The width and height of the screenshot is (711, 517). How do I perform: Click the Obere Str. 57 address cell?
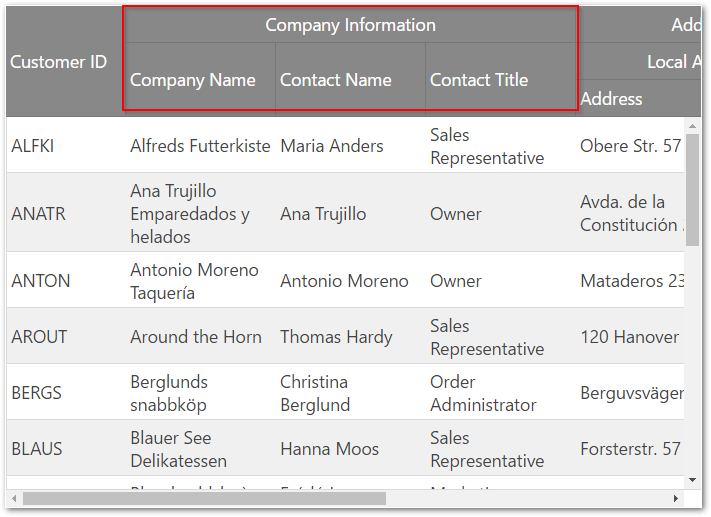(x=630, y=146)
